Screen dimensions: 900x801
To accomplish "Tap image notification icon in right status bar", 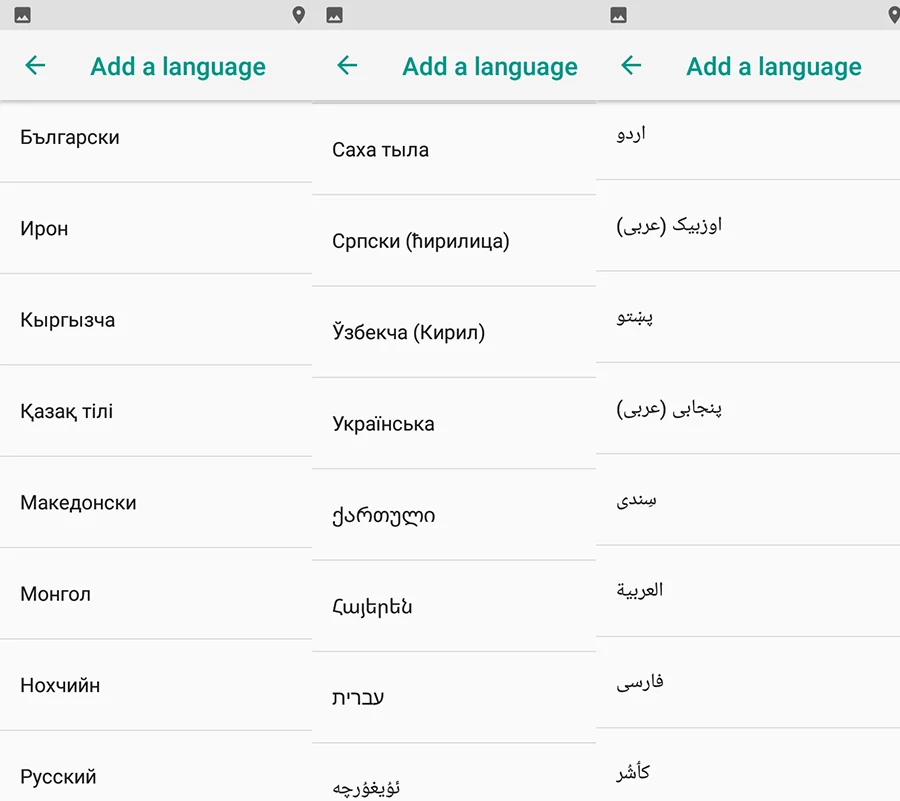I will click(619, 15).
